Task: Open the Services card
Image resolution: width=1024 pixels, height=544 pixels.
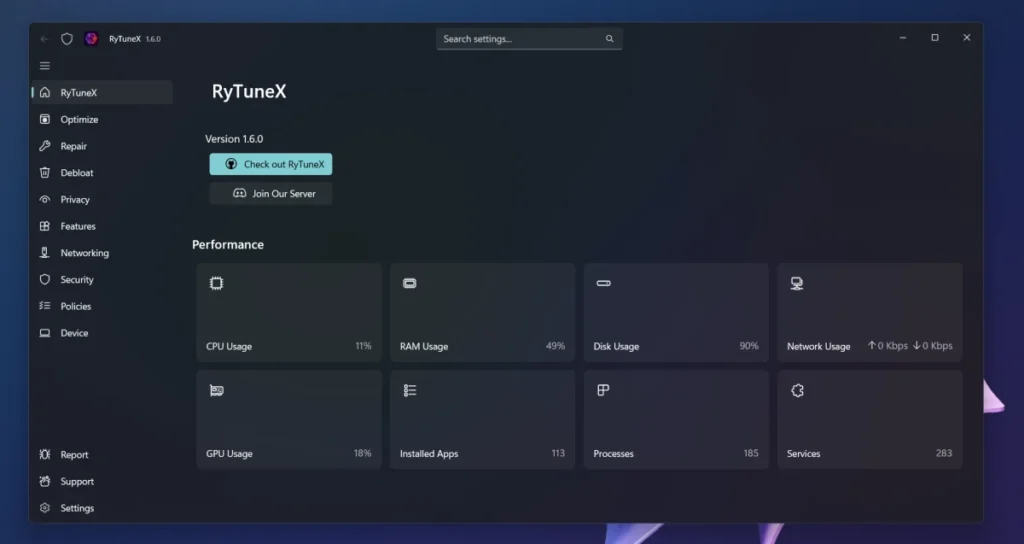Action: [x=870, y=420]
